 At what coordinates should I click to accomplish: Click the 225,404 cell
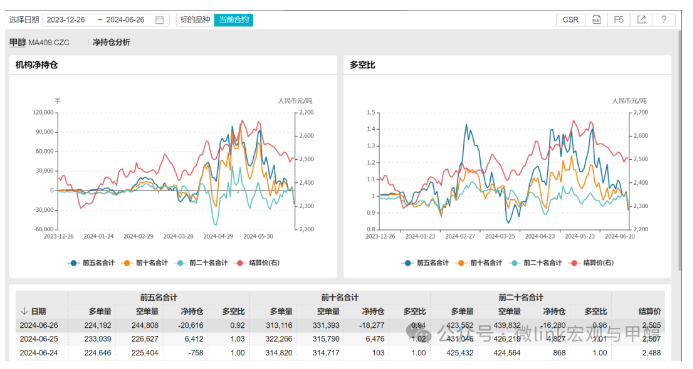(145, 353)
